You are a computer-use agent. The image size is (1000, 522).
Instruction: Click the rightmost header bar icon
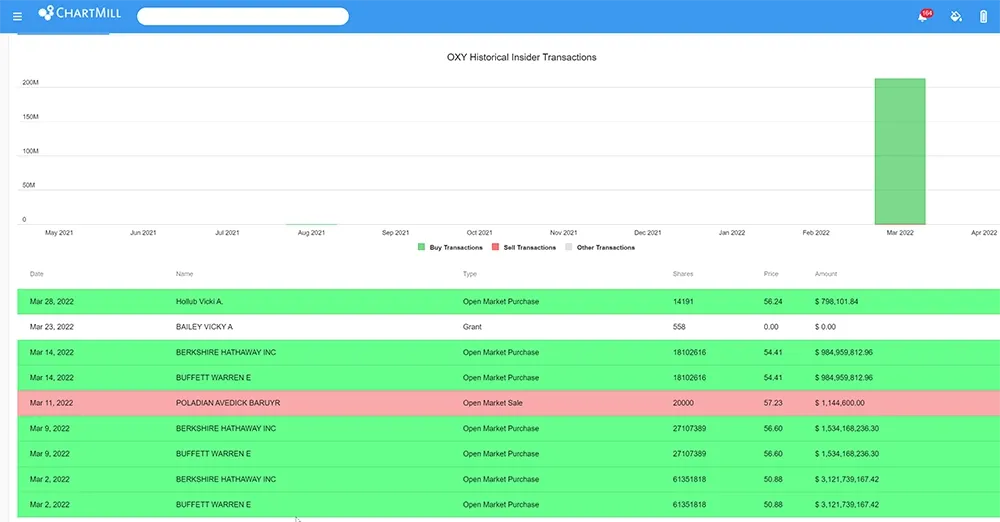(x=983, y=17)
